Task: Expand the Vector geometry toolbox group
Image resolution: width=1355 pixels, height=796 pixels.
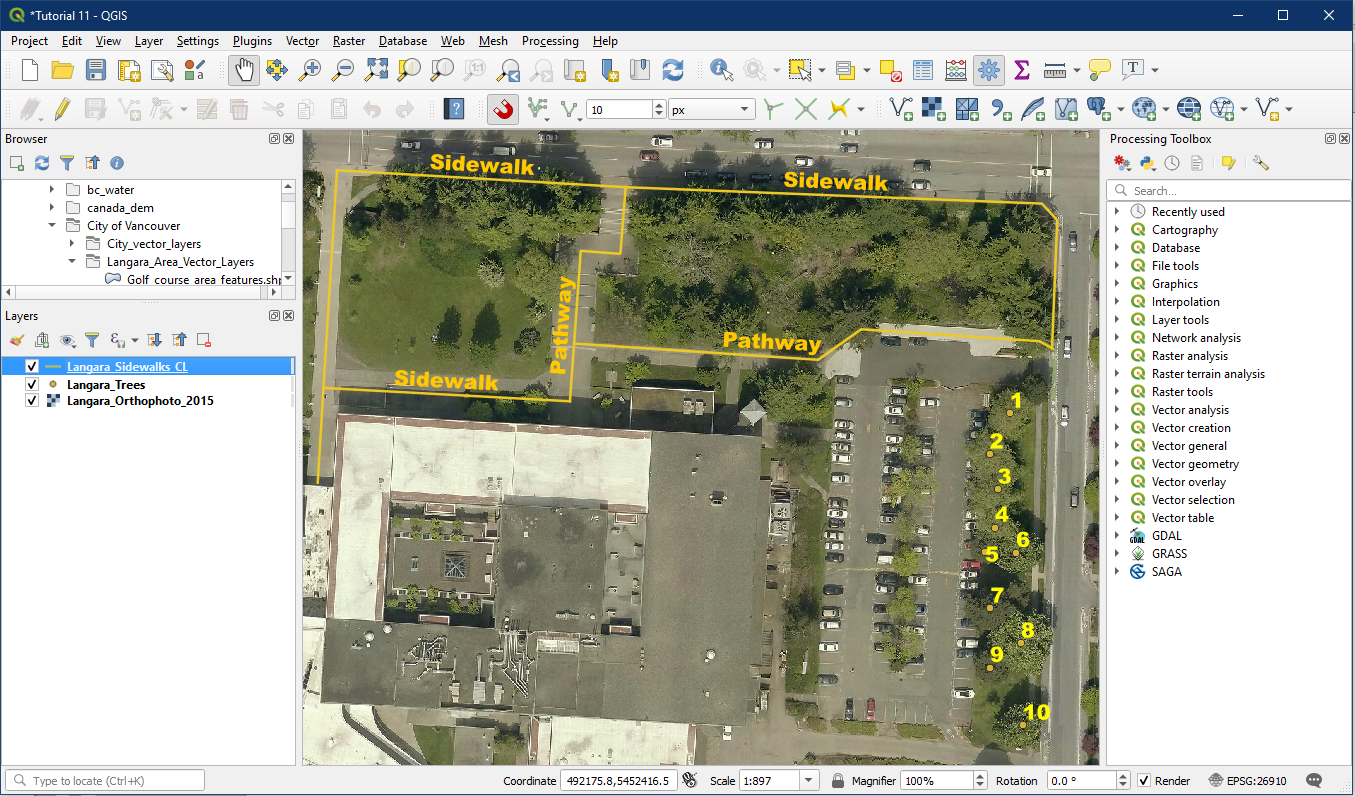Action: point(1117,464)
